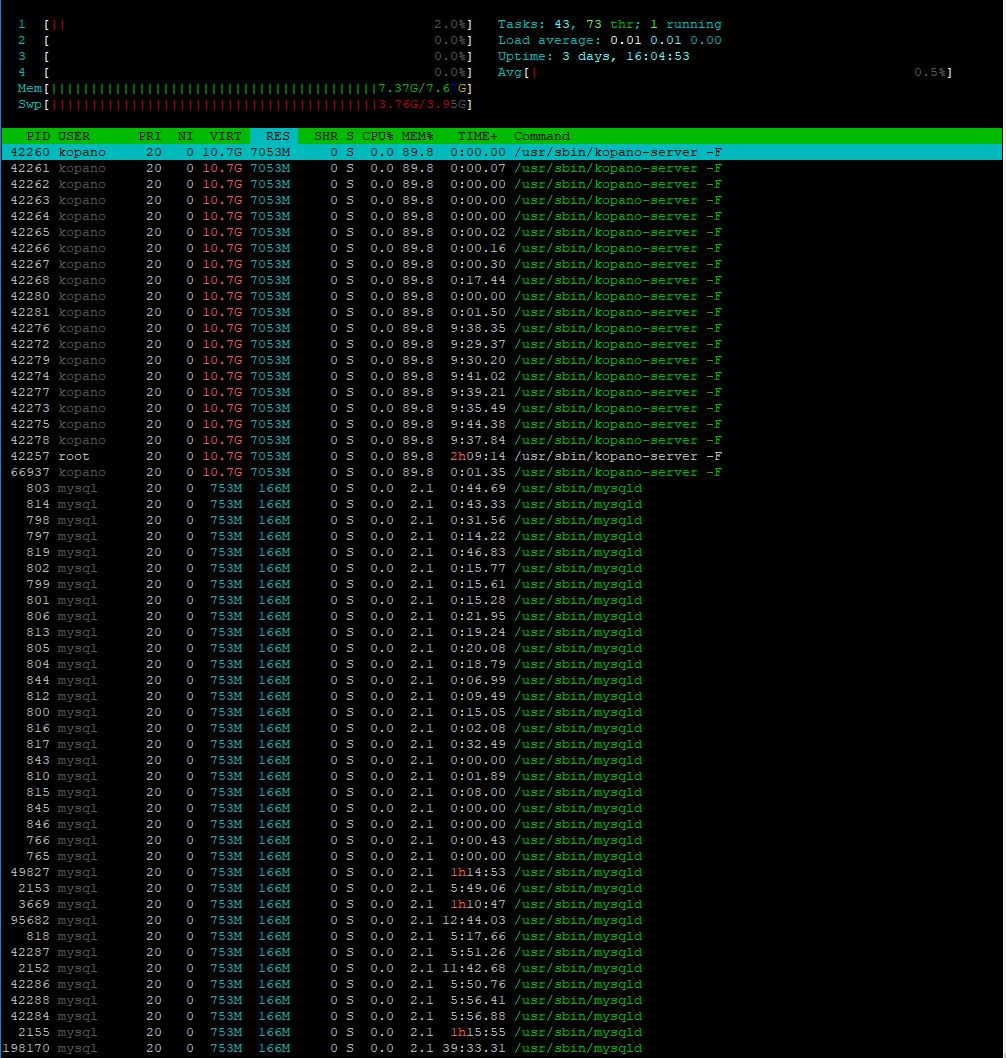Select the highlighted process row 42260
Image resolution: width=1006 pixels, height=1058 pixels.
(x=502, y=152)
